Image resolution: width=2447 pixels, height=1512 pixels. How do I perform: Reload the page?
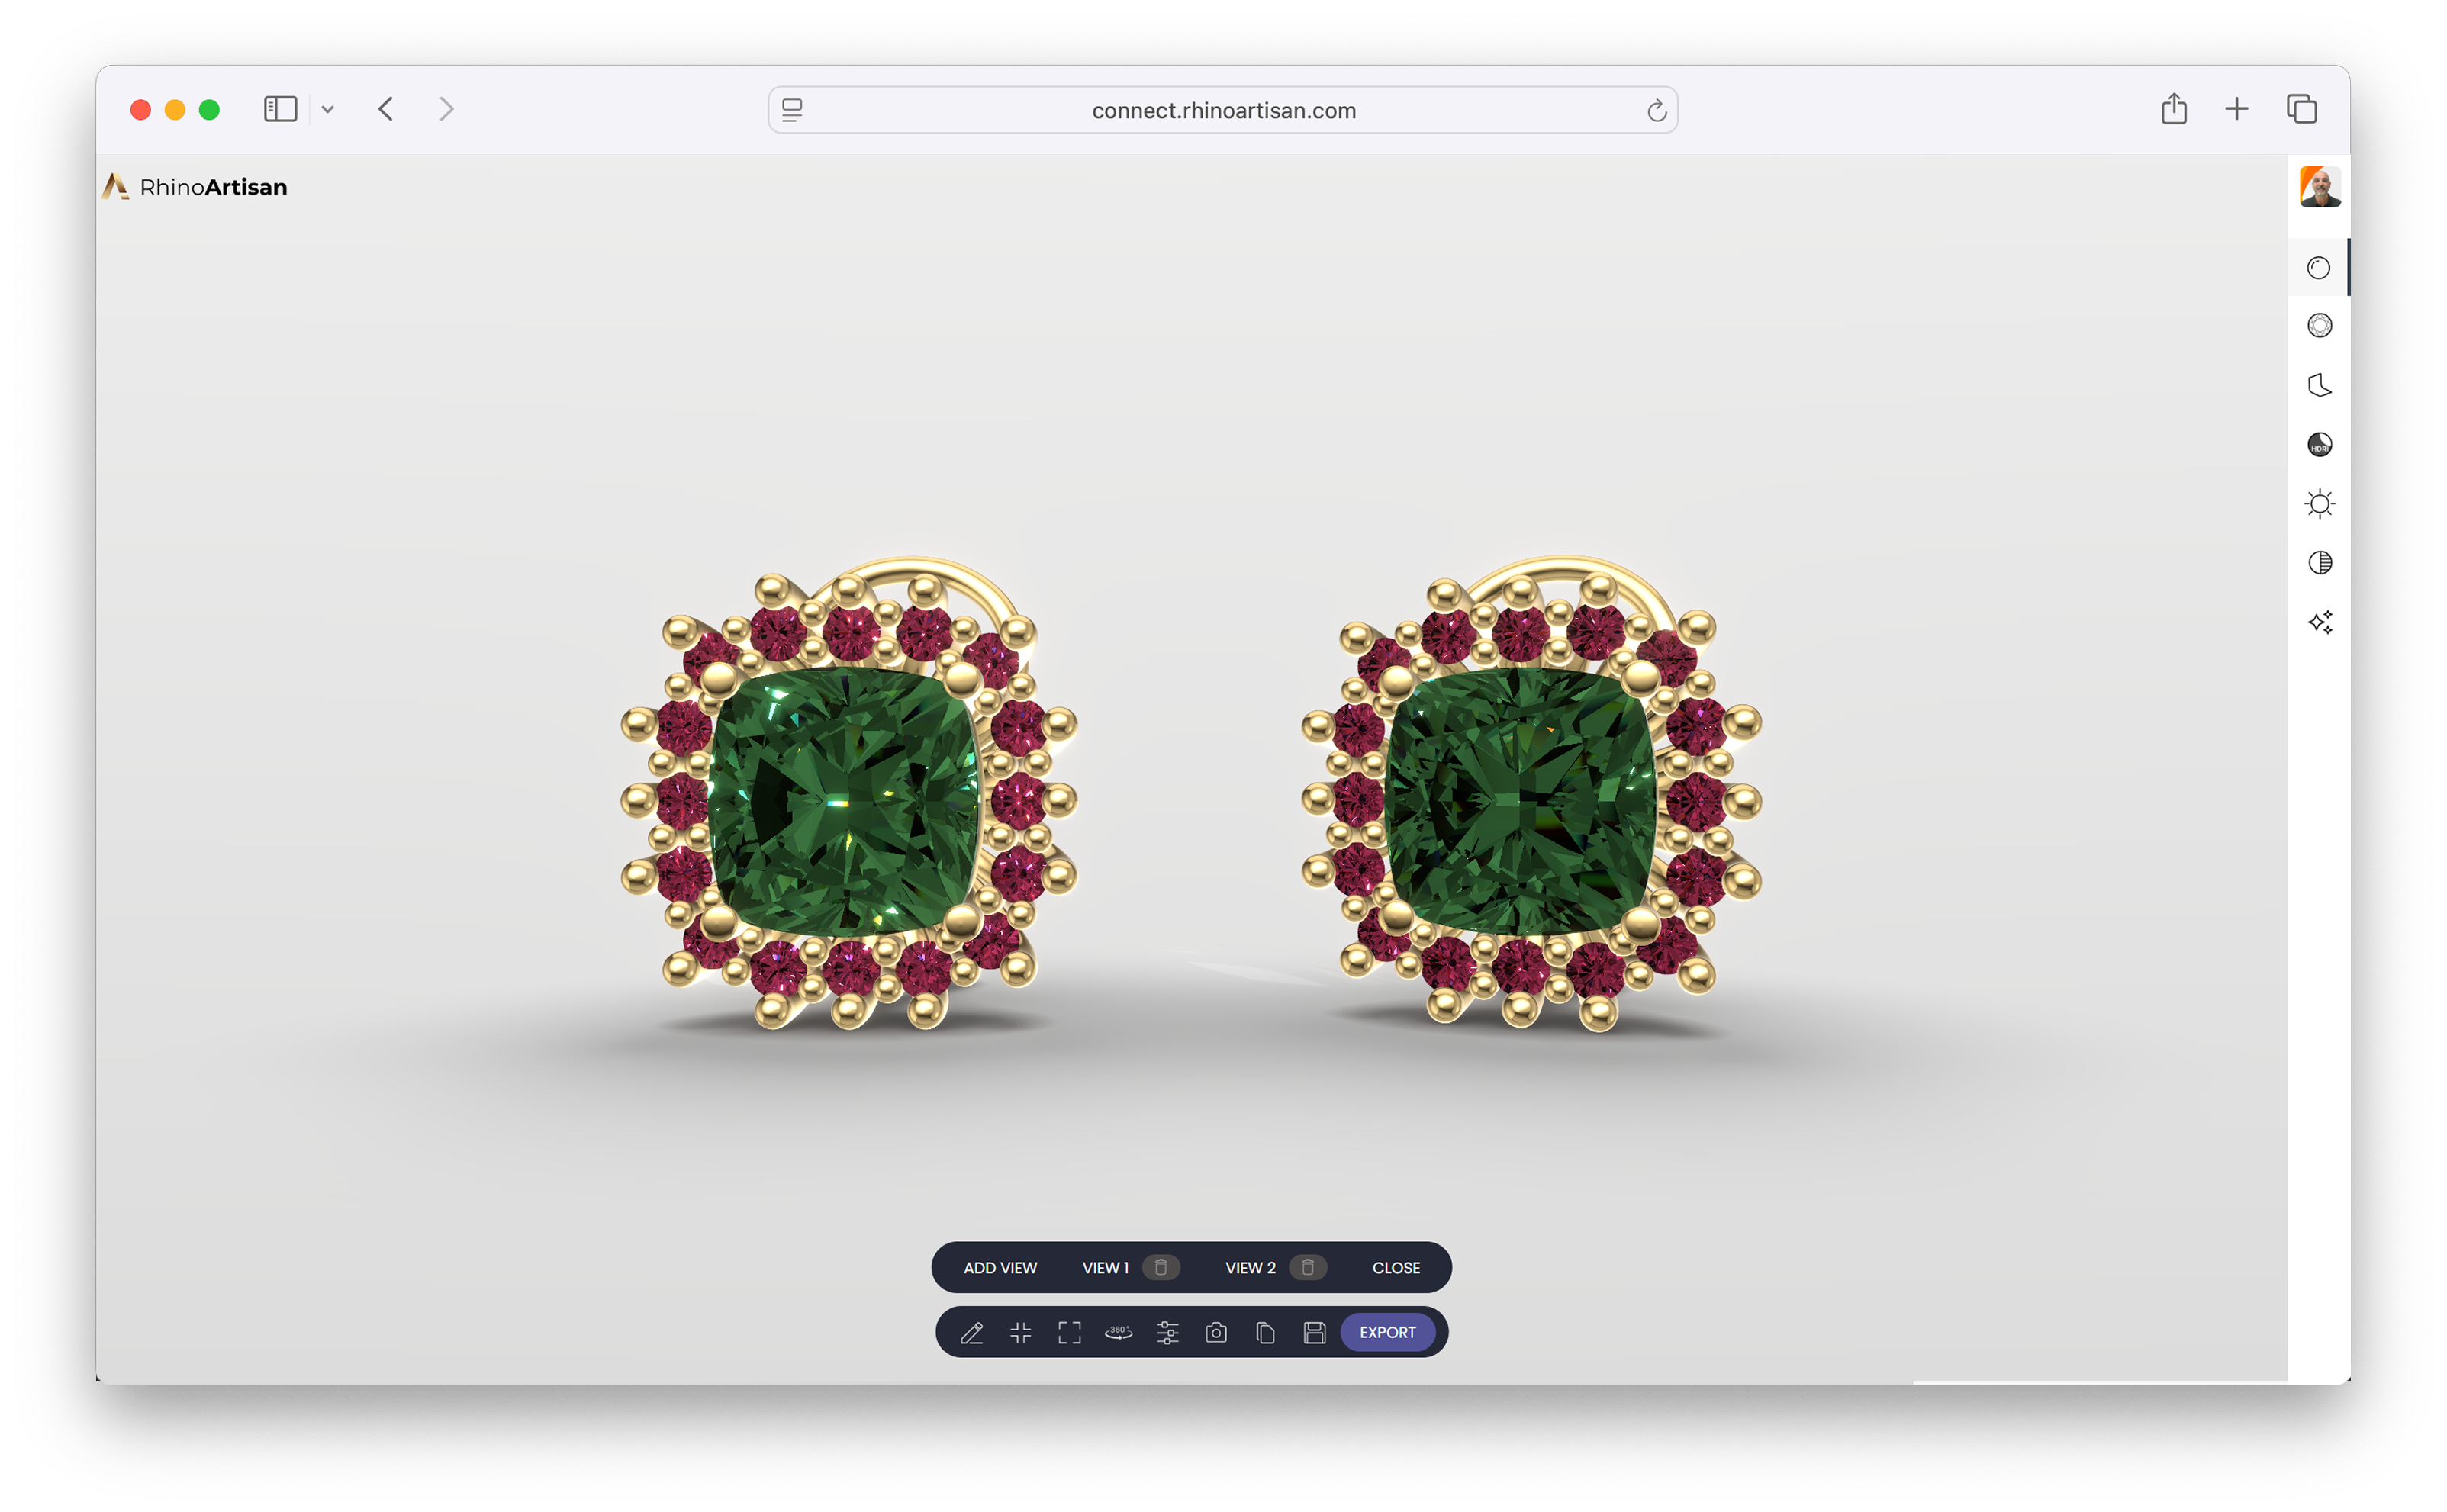pos(1656,110)
